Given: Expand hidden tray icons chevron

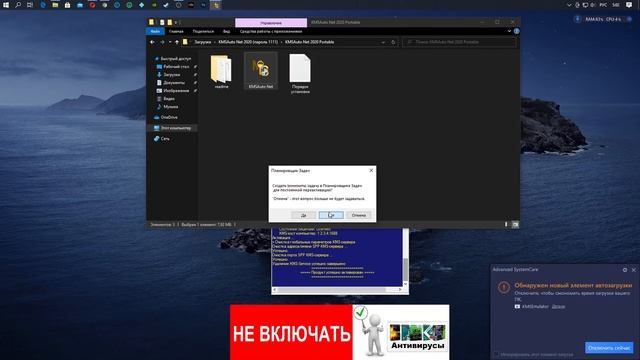Looking at the screenshot, I should tap(569, 5).
